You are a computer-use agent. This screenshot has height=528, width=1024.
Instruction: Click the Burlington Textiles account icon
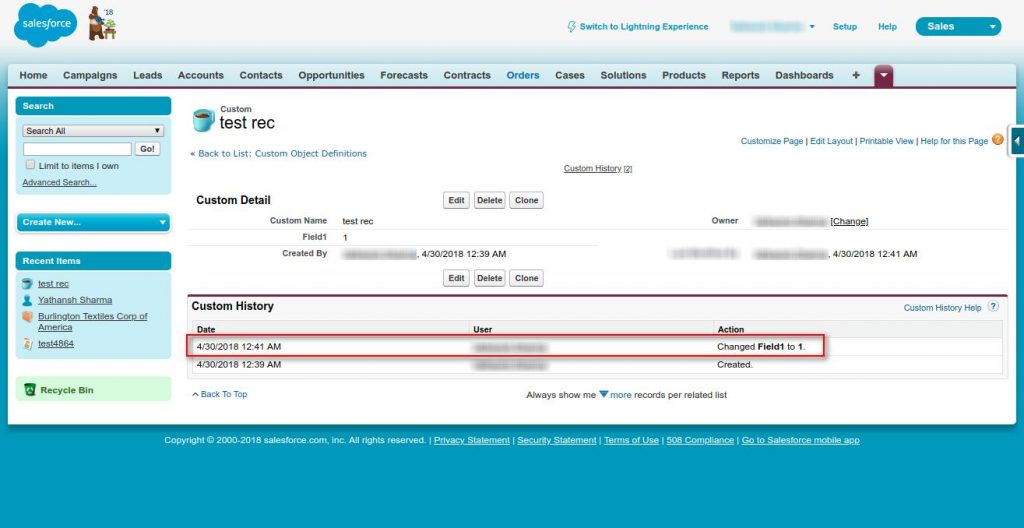[x=27, y=317]
